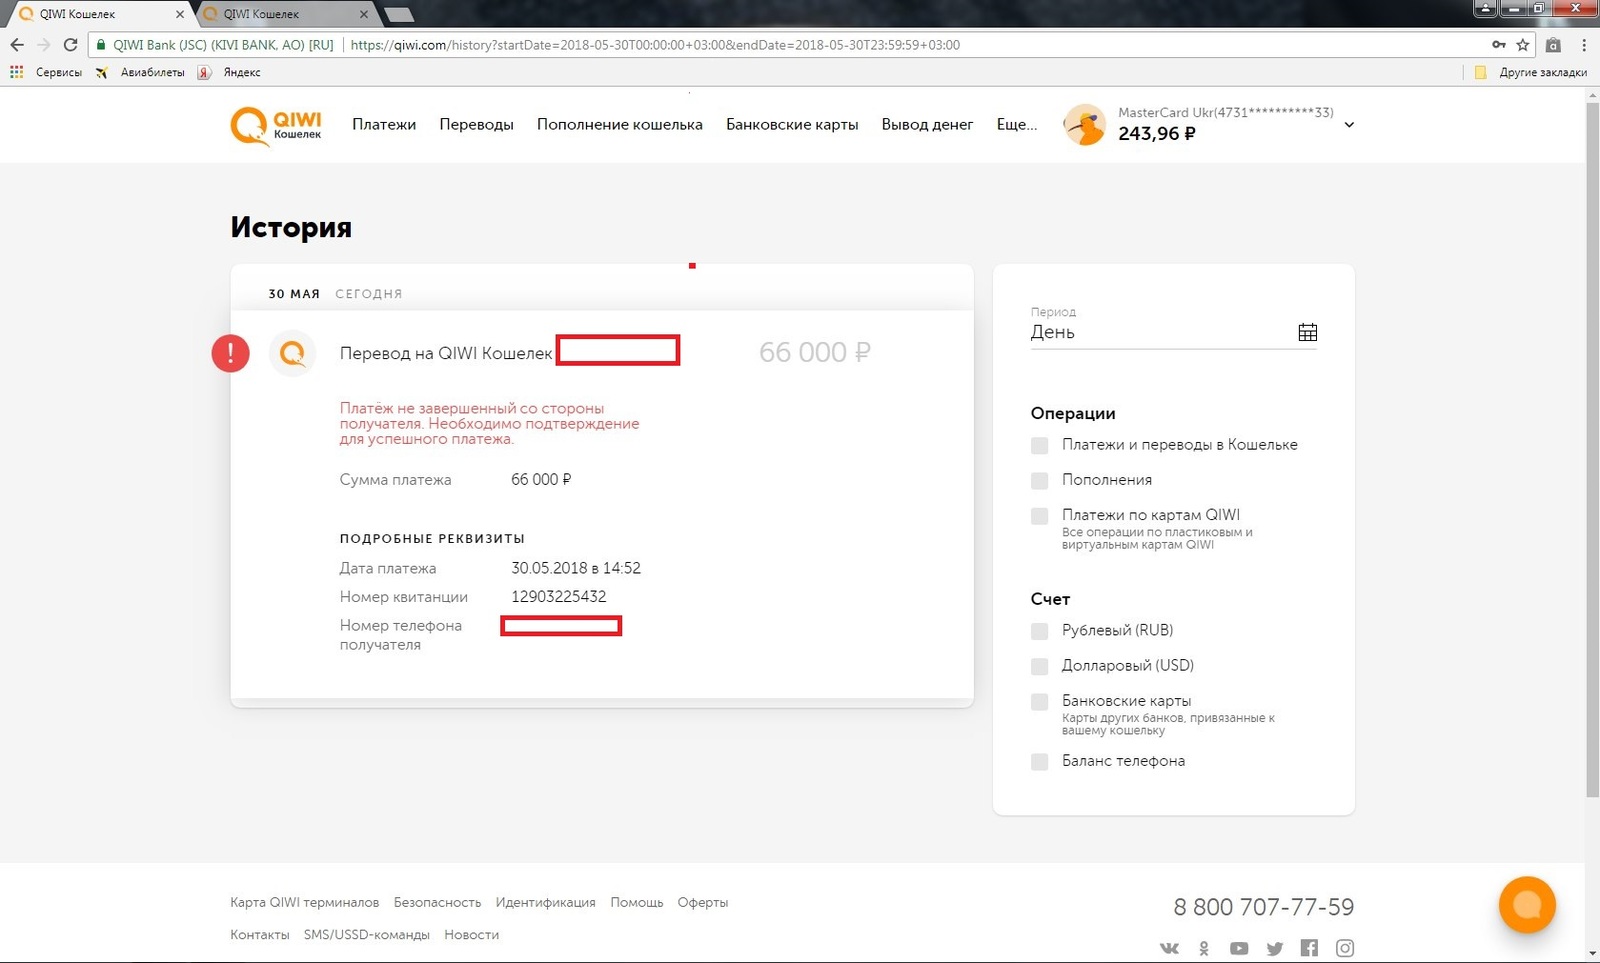Switch to the second QIWI Кошелек tab

pos(283,14)
